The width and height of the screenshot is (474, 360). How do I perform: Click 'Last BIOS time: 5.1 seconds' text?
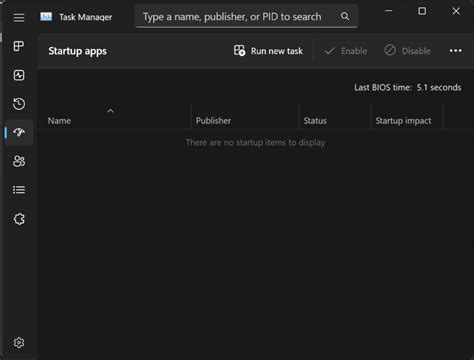pos(408,87)
